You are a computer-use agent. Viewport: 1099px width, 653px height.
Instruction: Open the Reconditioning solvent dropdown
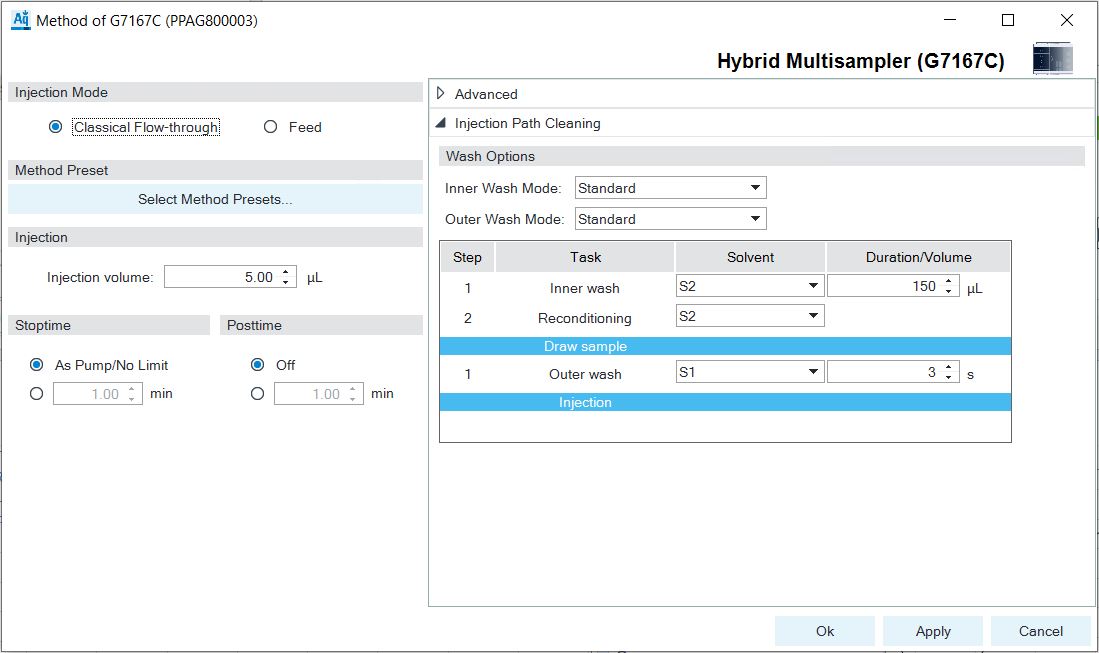pos(813,317)
